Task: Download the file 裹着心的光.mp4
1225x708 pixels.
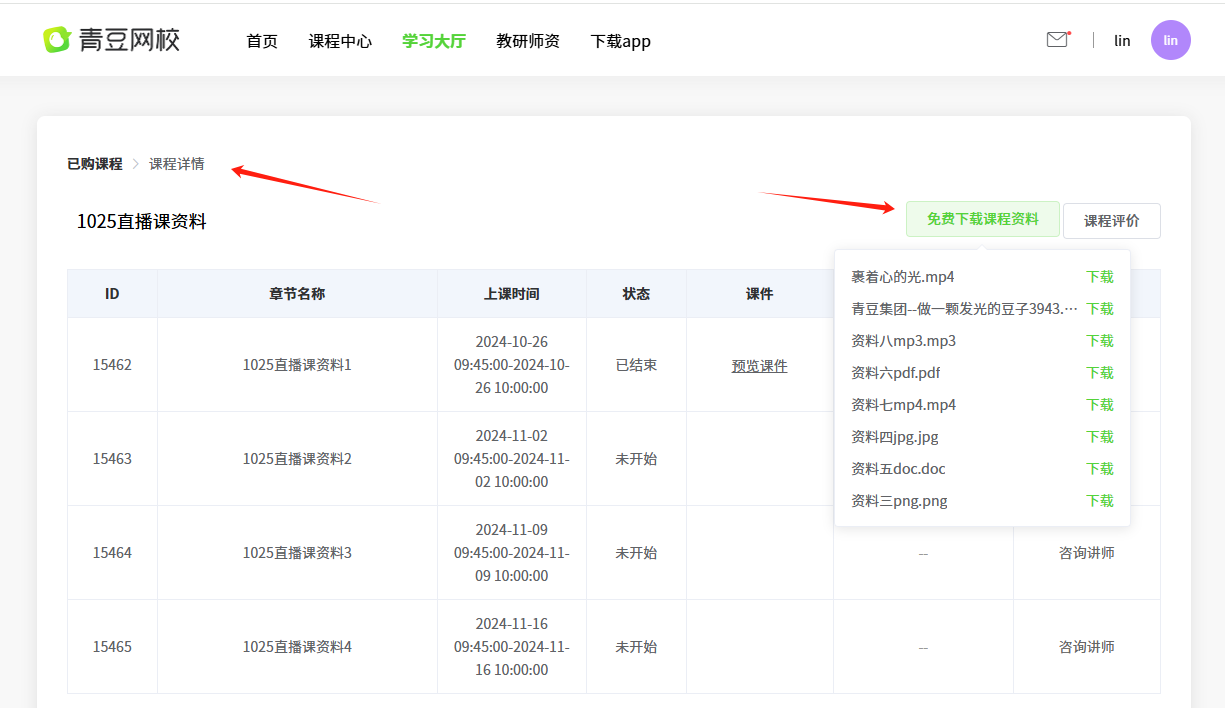Action: (x=1100, y=277)
